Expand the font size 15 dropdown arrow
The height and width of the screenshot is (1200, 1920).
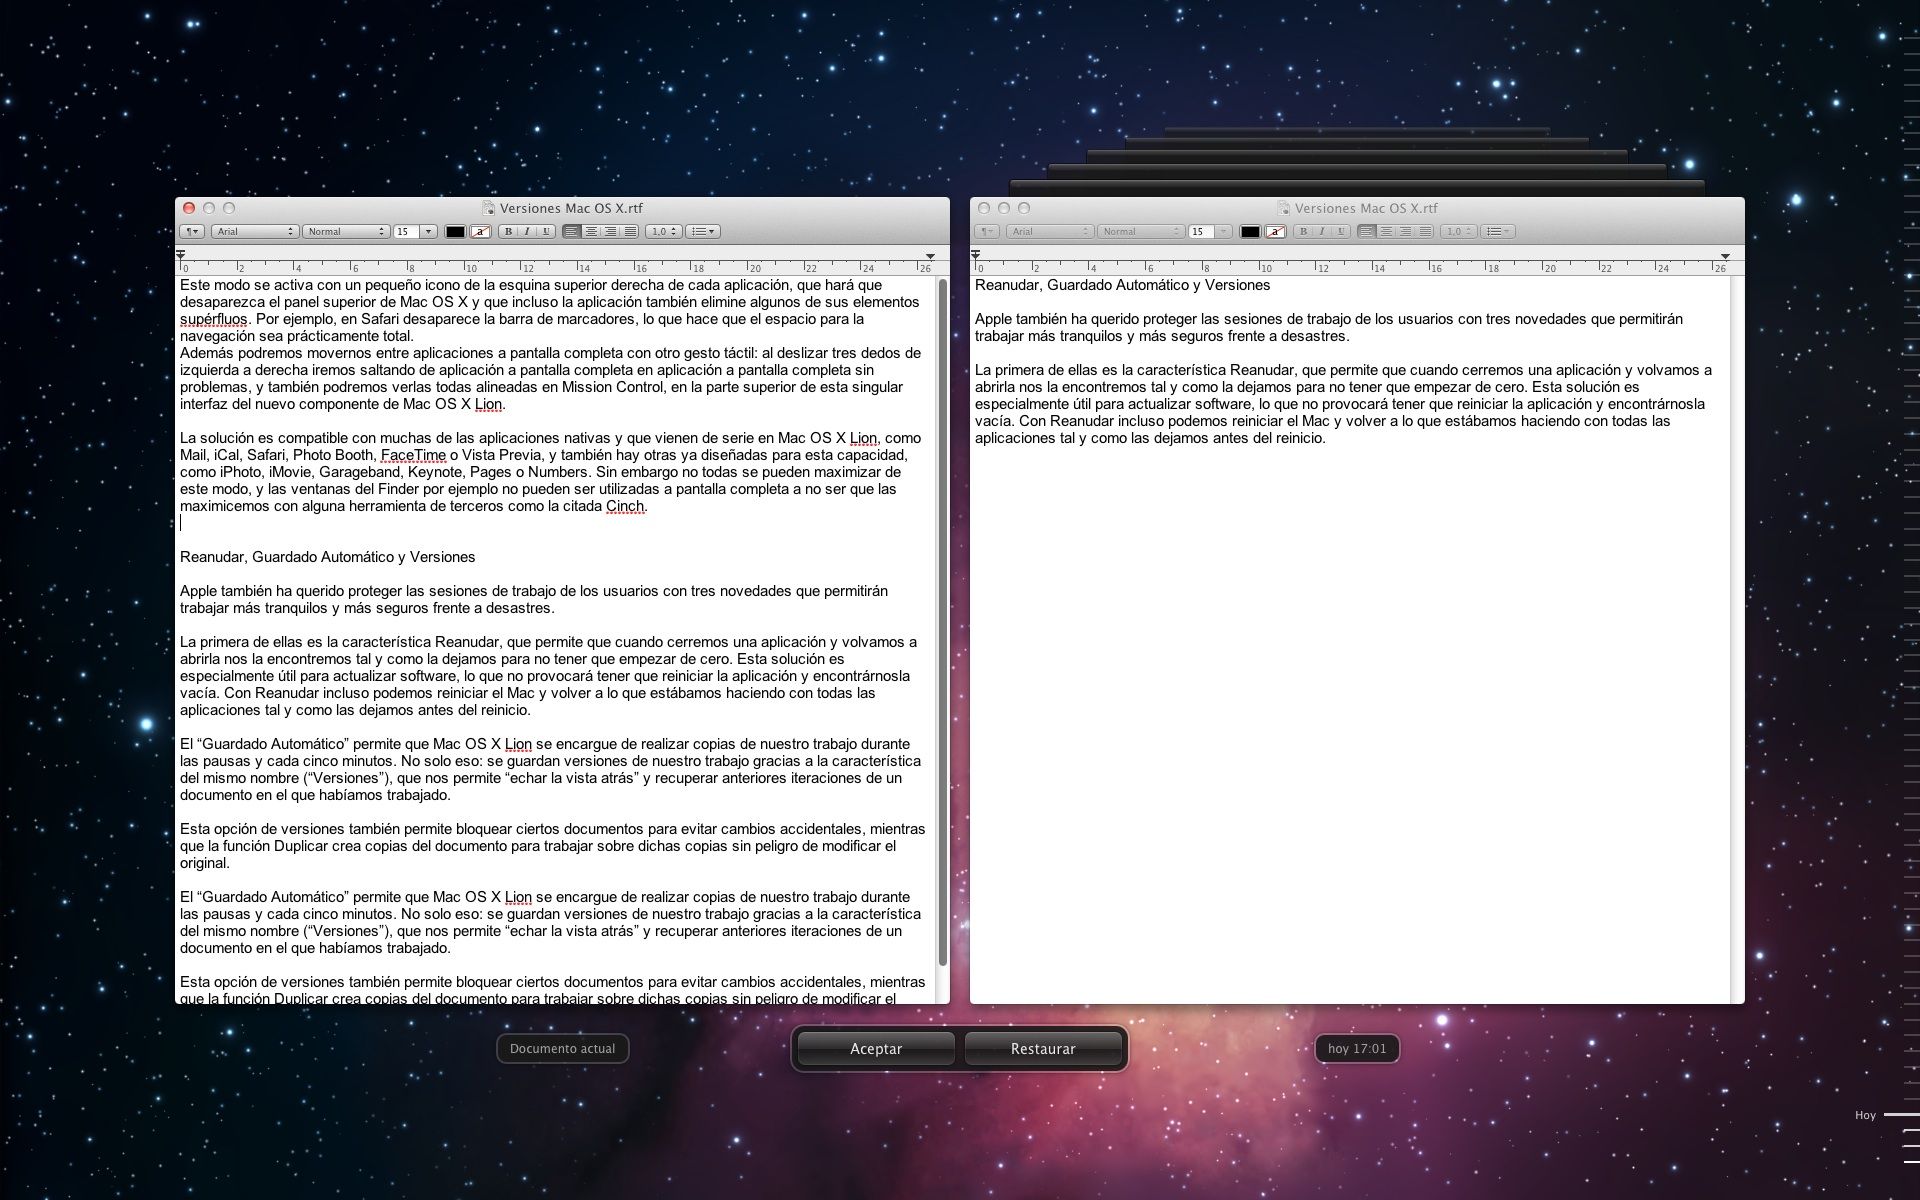[x=429, y=232]
